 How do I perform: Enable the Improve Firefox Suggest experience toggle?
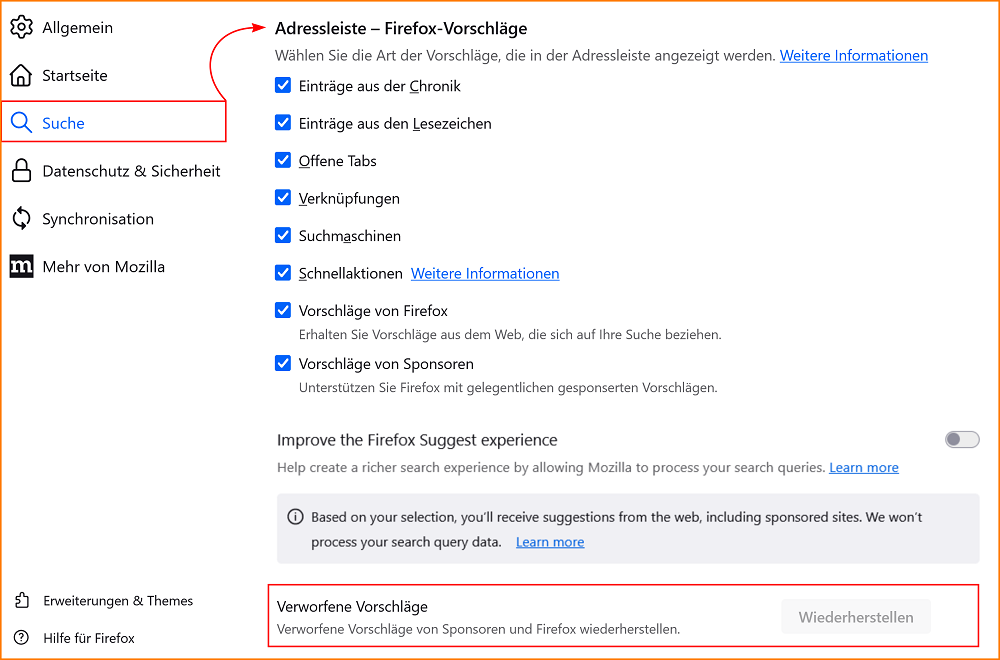click(961, 439)
